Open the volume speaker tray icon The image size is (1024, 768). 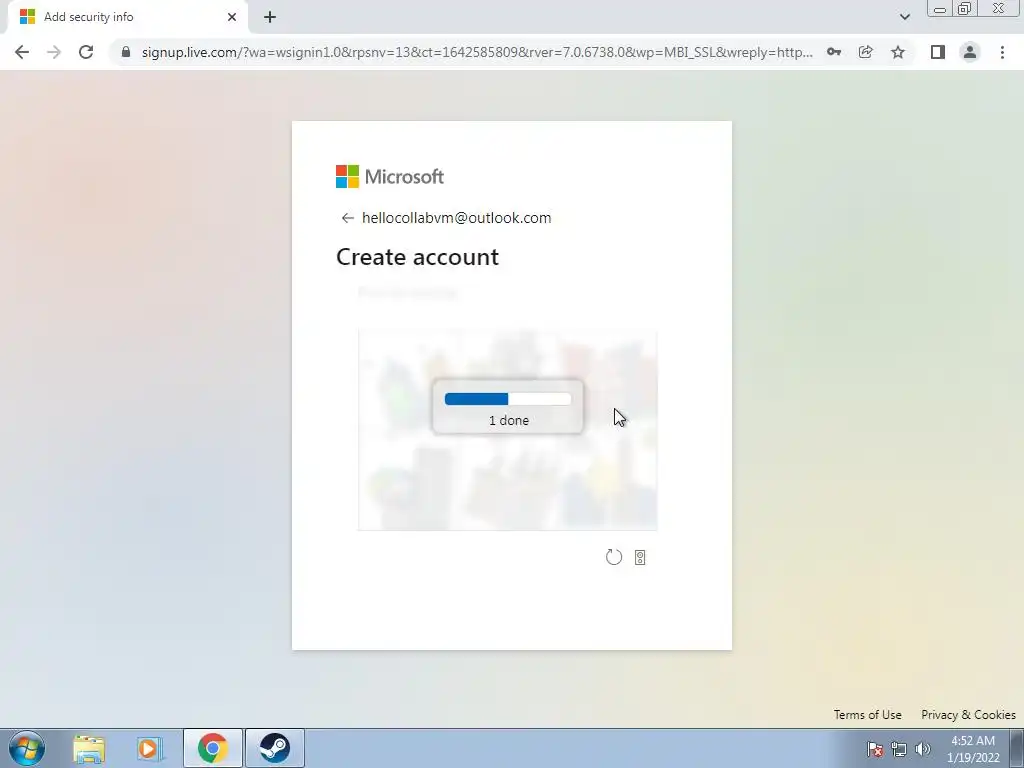(923, 748)
